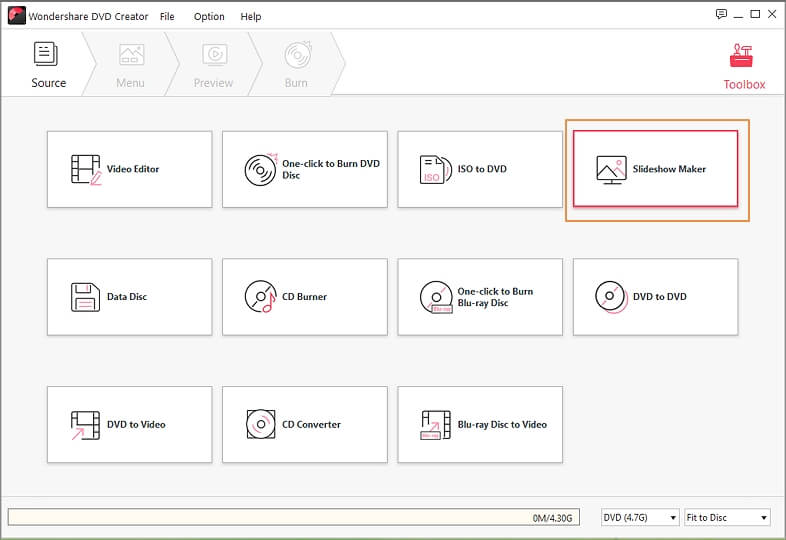786x540 pixels.
Task: Open the Video Editor tool icon
Action: 86,169
